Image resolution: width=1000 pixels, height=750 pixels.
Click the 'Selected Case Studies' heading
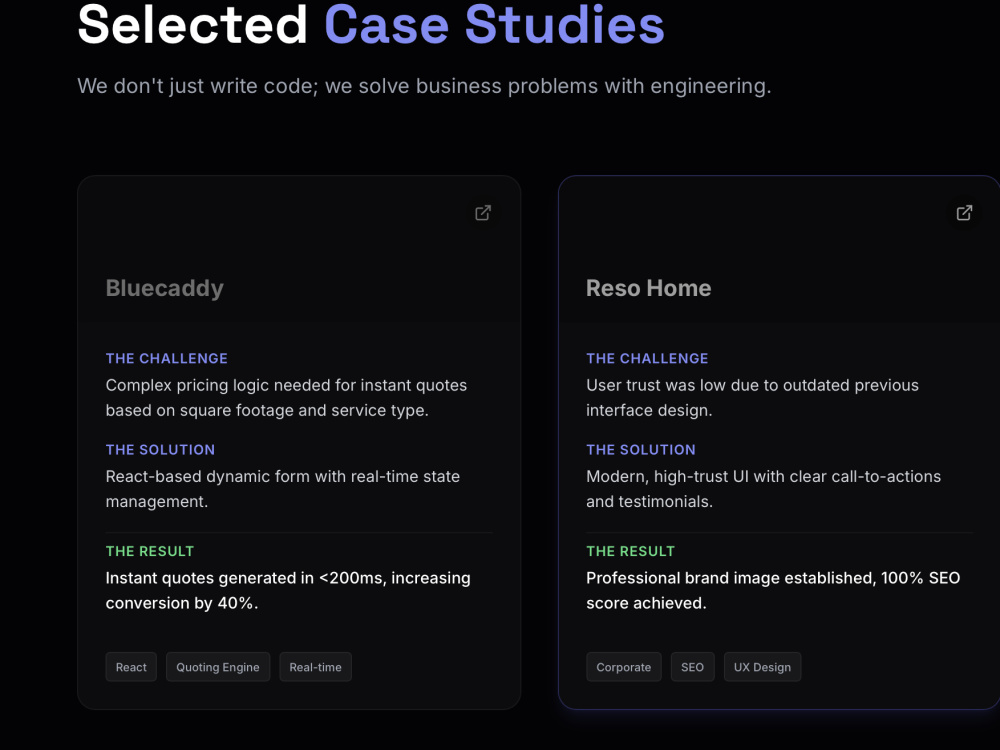coord(371,26)
